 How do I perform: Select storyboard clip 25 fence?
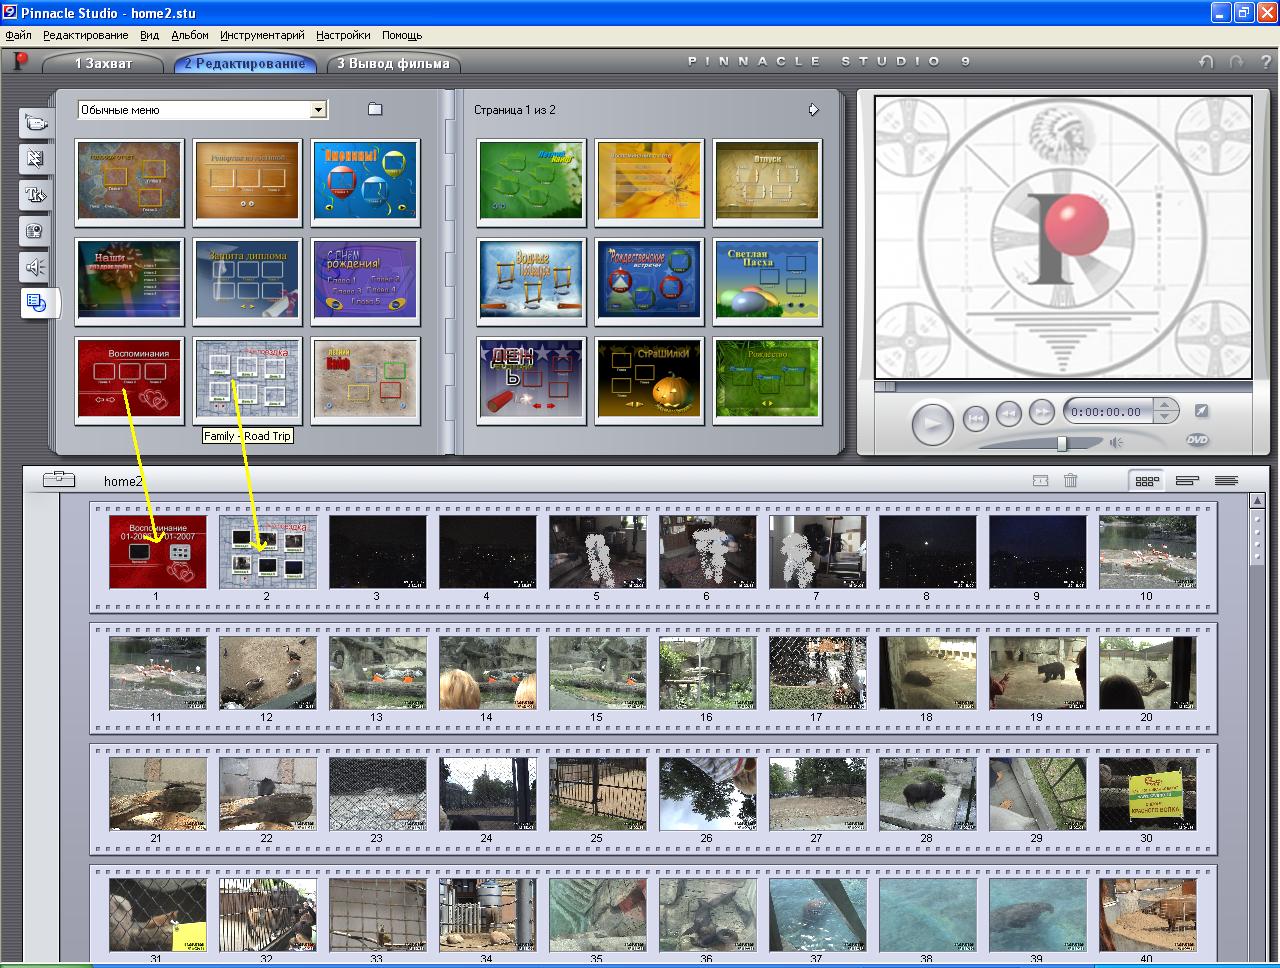point(597,794)
